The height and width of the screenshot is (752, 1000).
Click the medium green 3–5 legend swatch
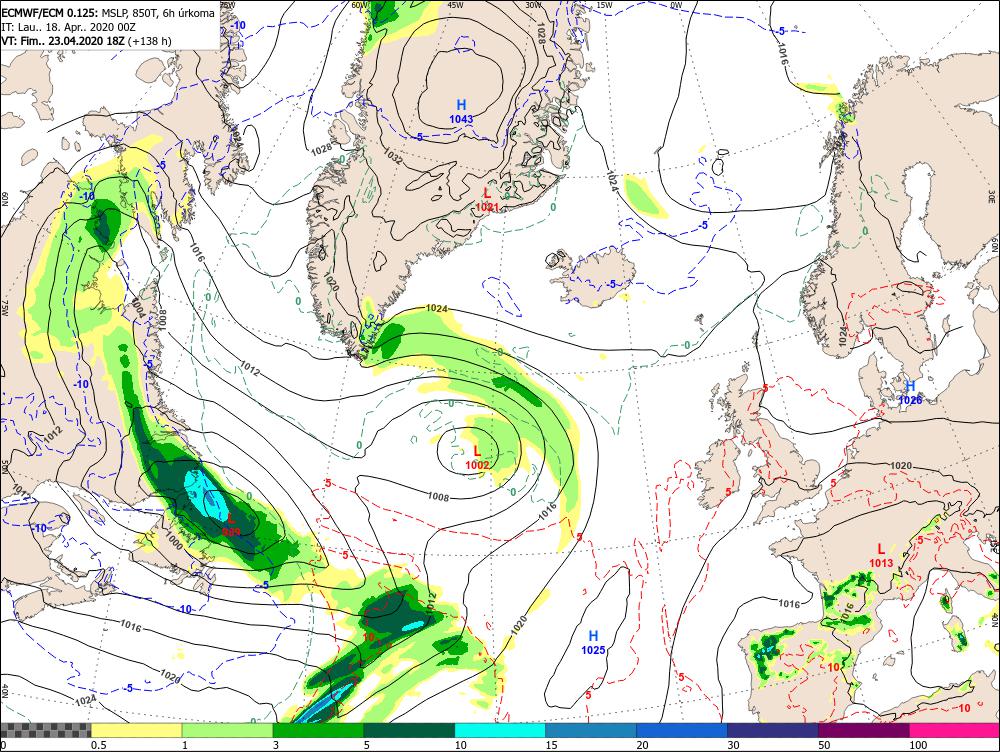coord(318,730)
